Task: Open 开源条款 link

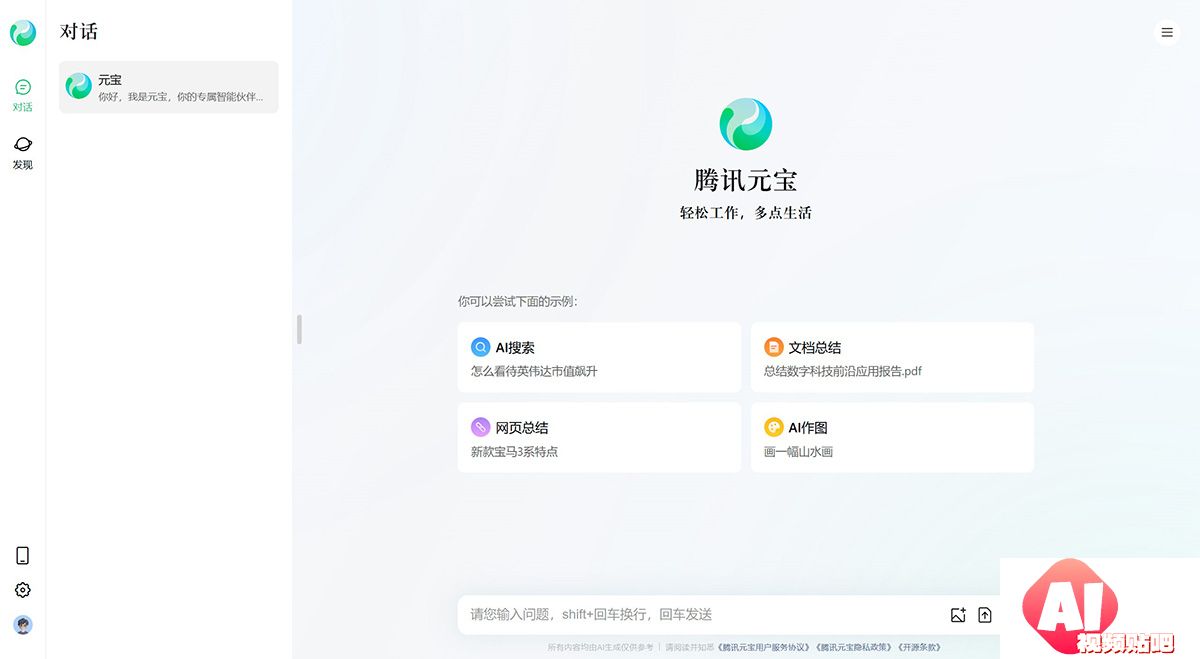Action: [919, 647]
